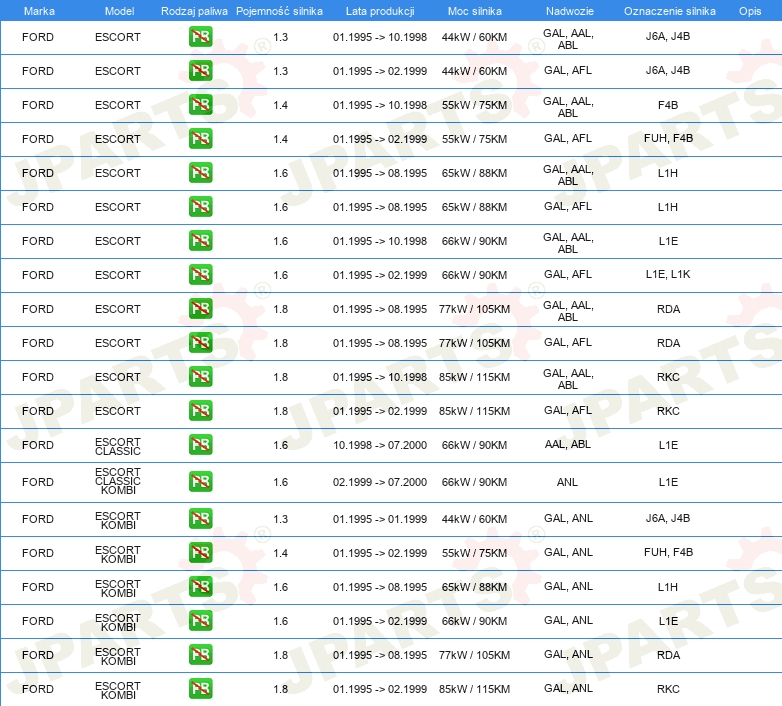
Task: Select fuel icon in ESCORT KOMBI 1.4 row
Action: (x=200, y=552)
